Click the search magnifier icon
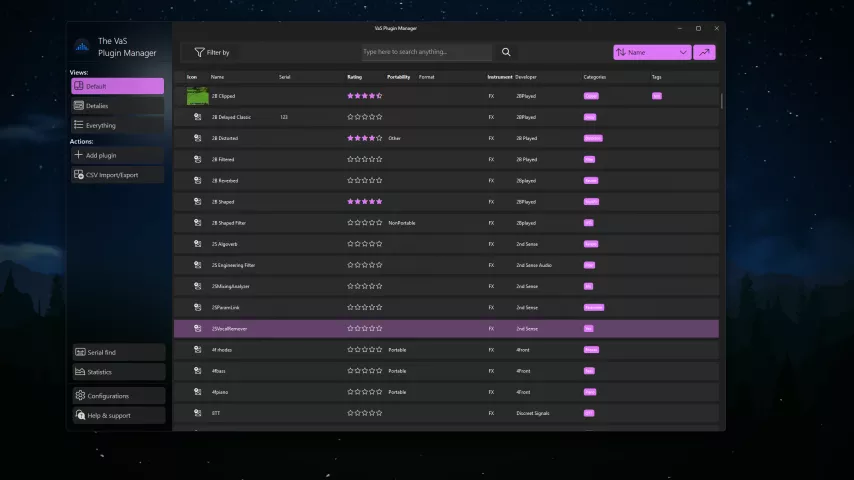Screen dimensions: 854x480 point(506,52)
